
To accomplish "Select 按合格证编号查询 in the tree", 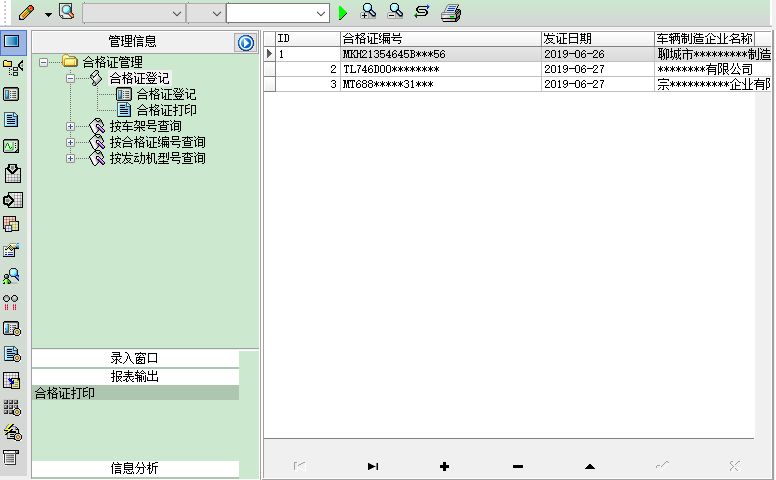I will [157, 143].
